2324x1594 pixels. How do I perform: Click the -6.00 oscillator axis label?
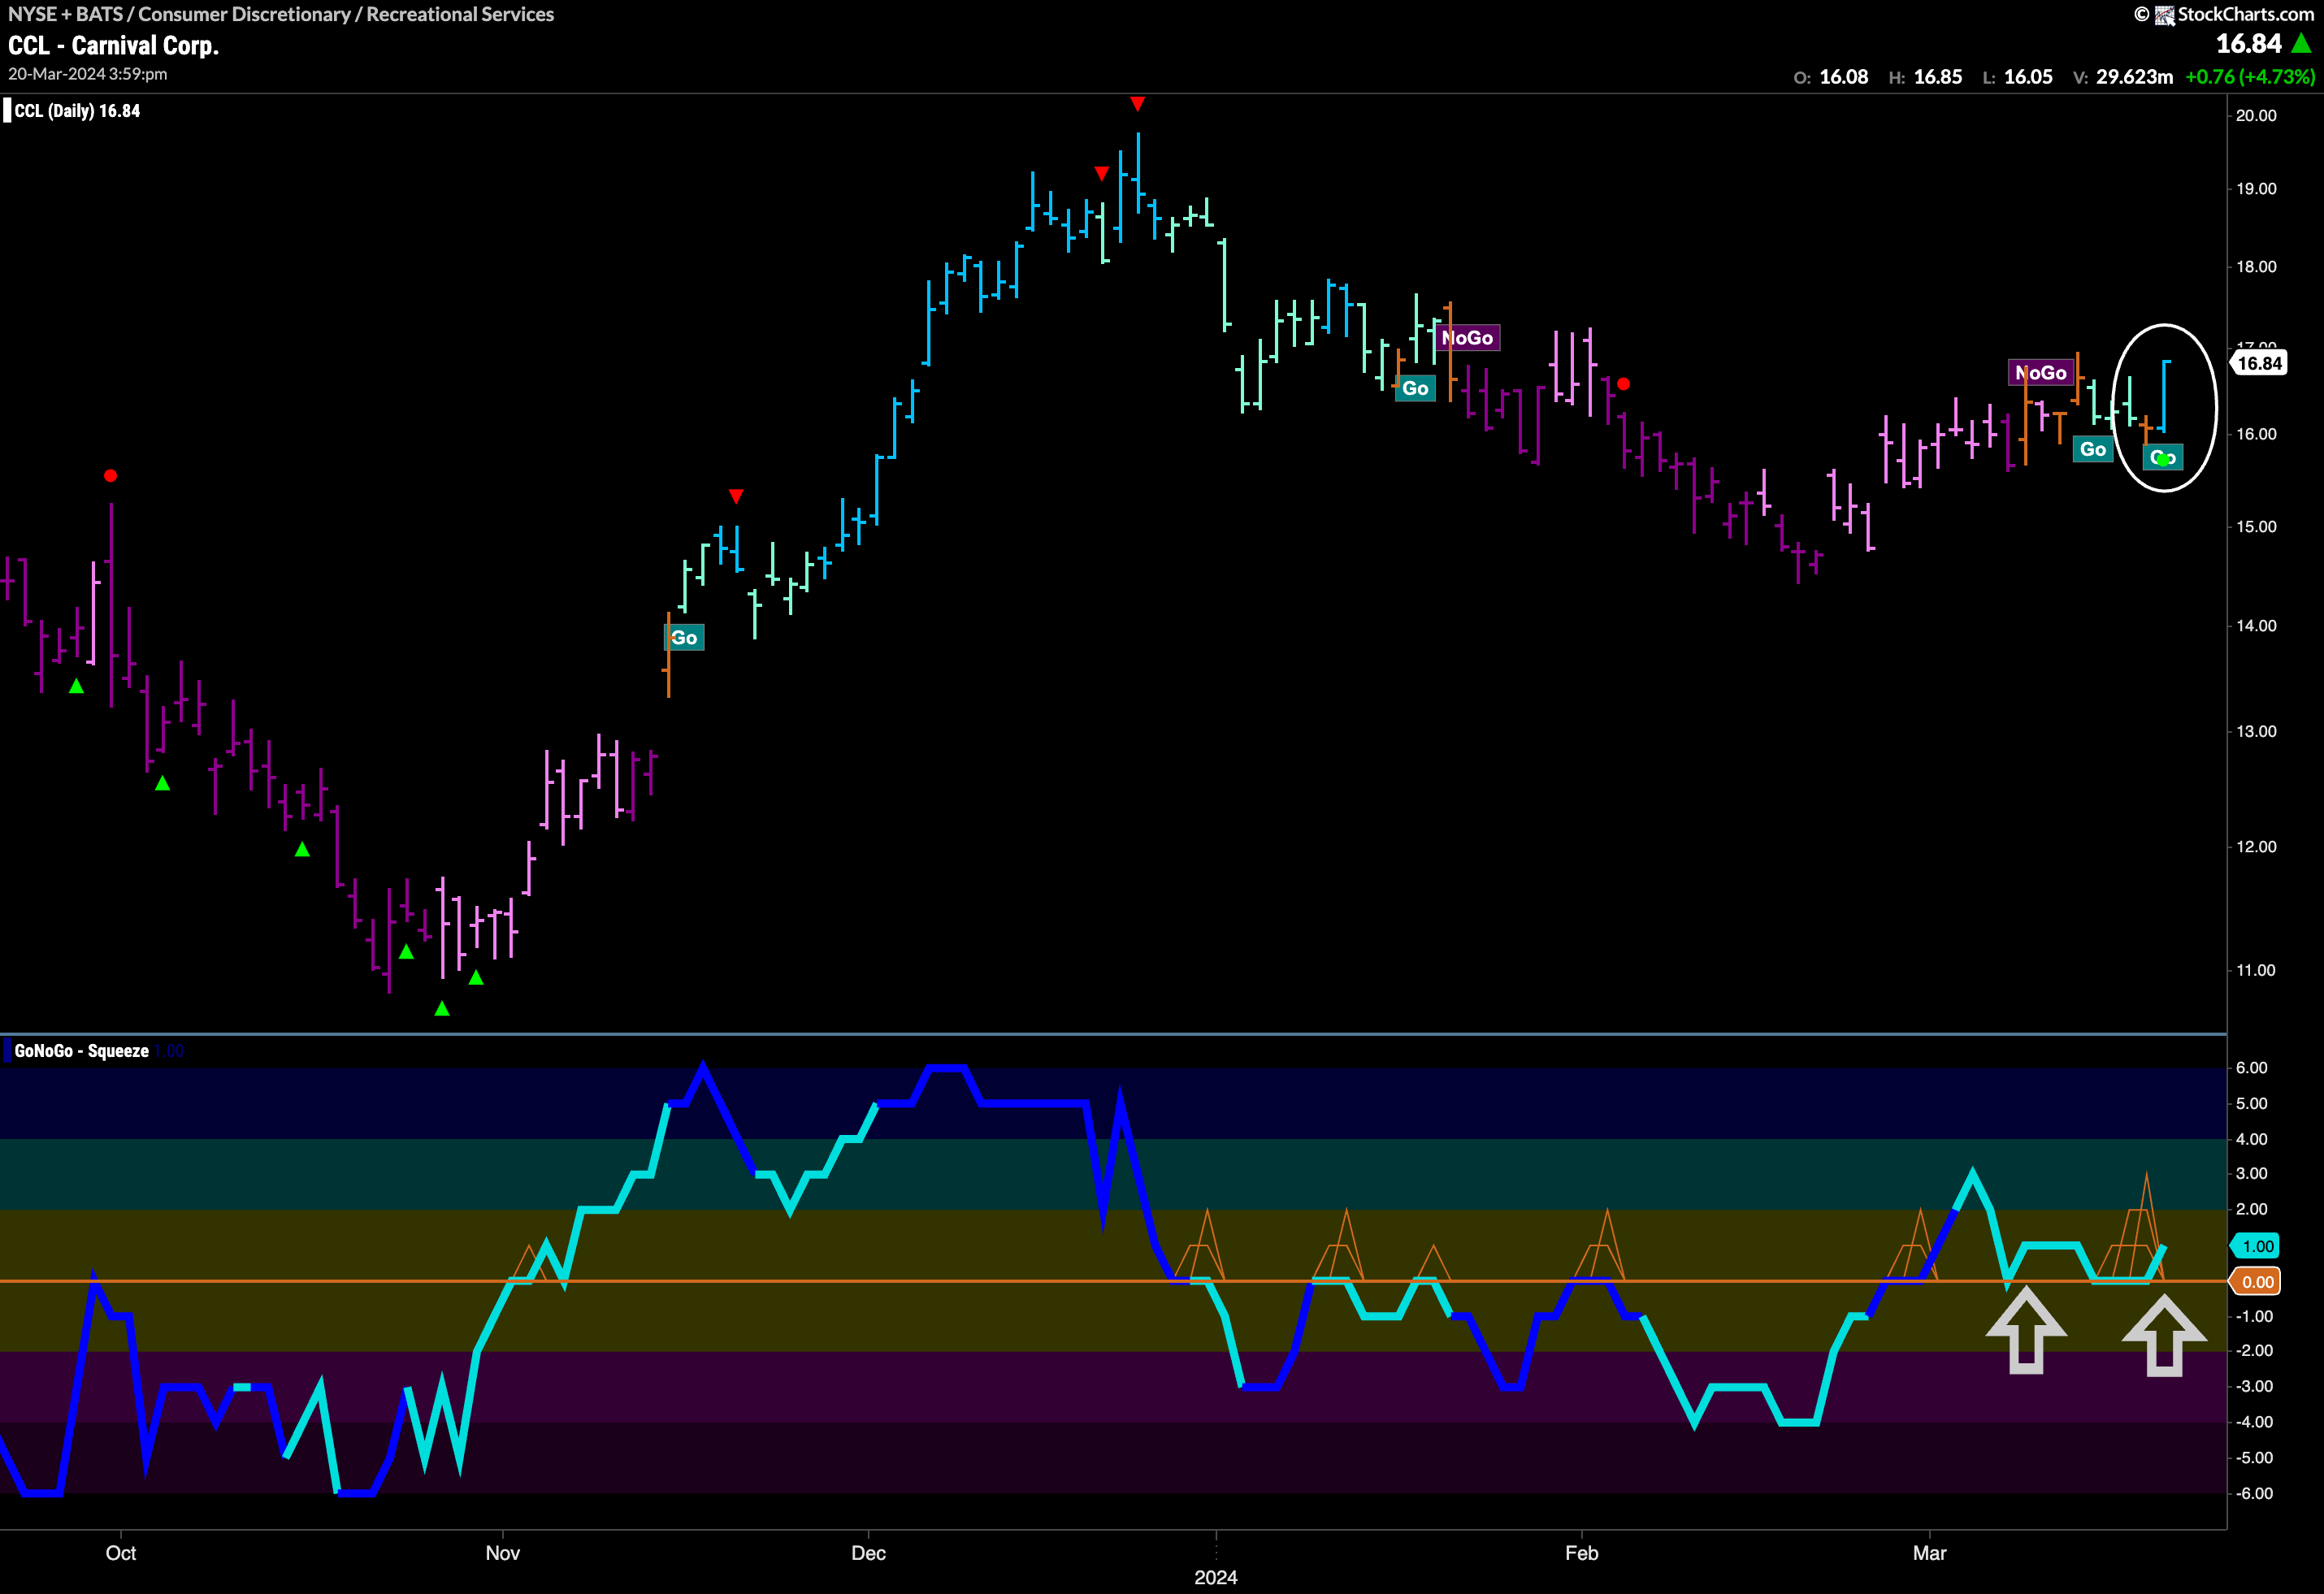pos(2253,1494)
